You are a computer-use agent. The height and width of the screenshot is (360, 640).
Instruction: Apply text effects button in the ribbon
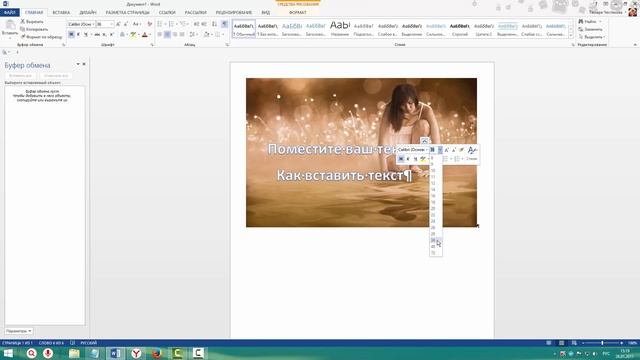click(x=122, y=34)
